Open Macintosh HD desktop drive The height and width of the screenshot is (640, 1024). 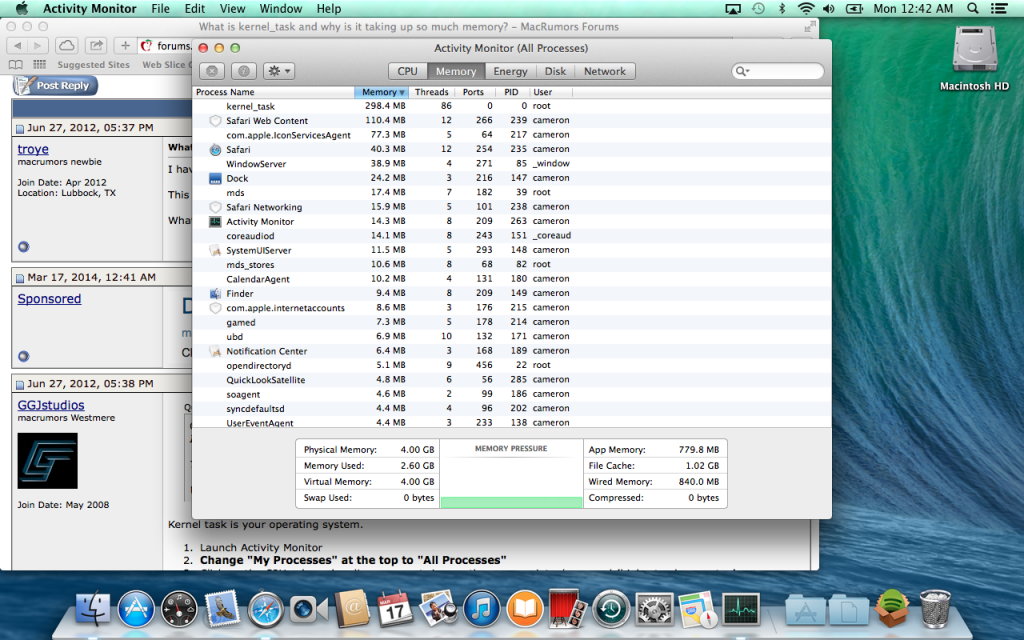pos(974,58)
